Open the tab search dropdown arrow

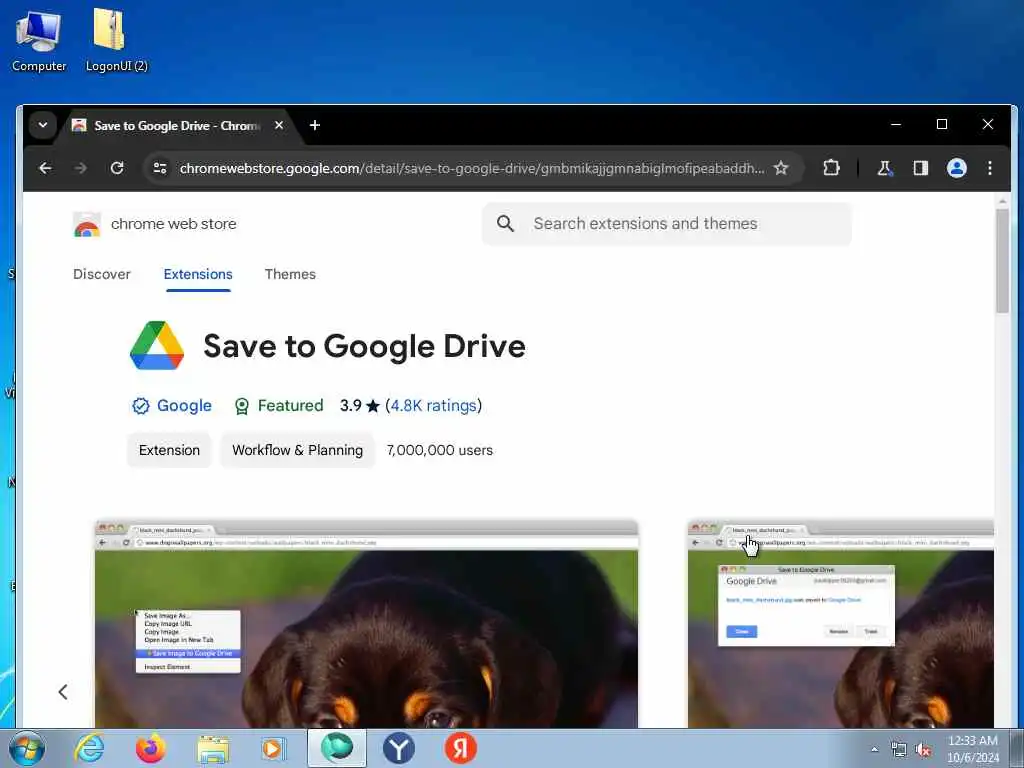43,125
